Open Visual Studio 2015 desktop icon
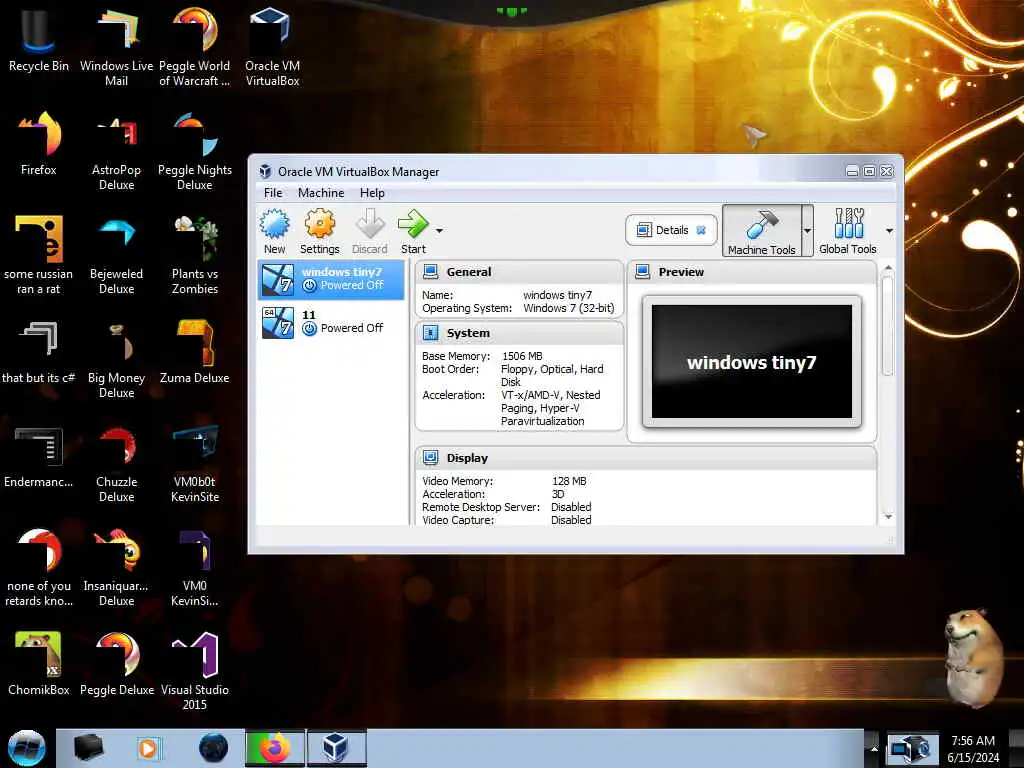1024x768 pixels. click(x=195, y=670)
